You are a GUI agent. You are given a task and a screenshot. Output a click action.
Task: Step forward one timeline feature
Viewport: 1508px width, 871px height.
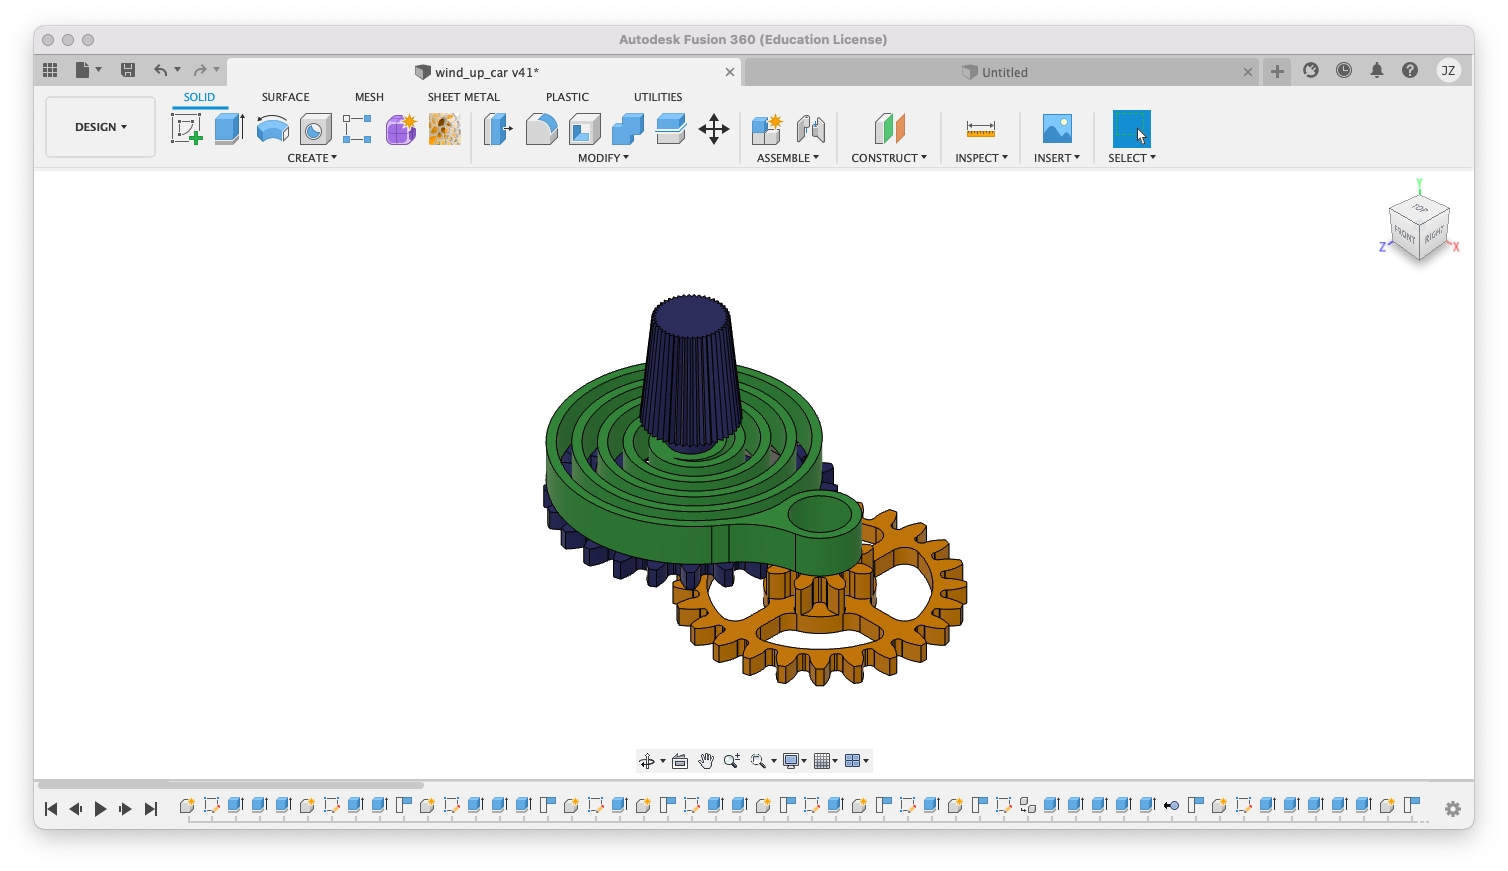coord(125,809)
